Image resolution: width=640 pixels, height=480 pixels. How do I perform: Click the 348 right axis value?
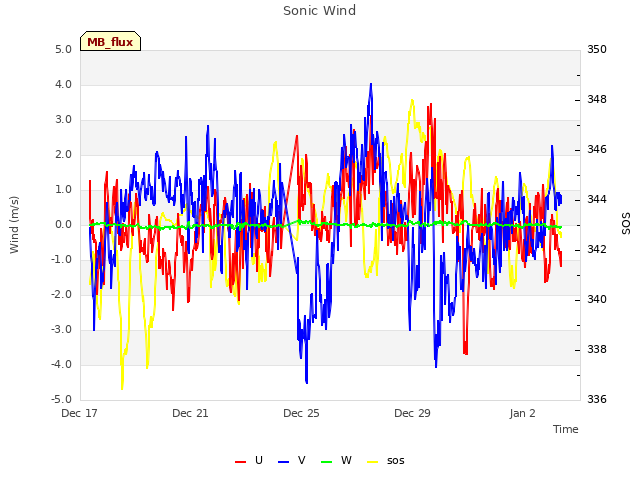pyautogui.click(x=597, y=99)
